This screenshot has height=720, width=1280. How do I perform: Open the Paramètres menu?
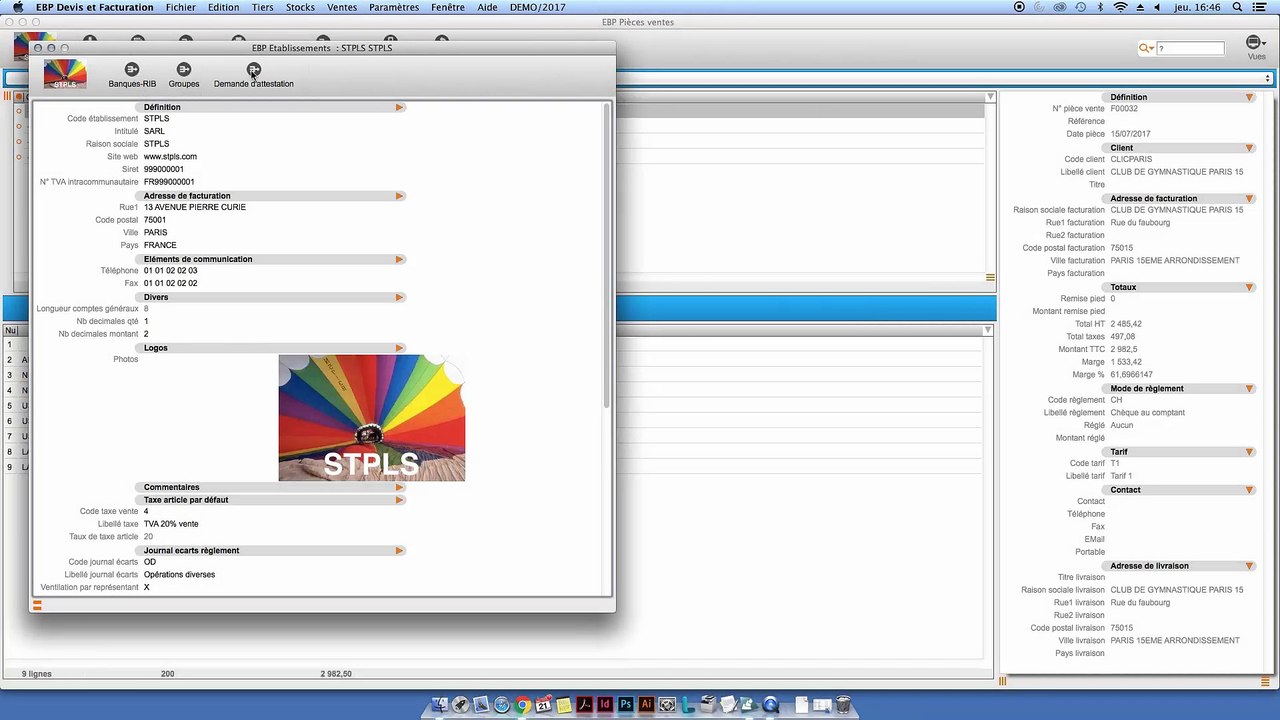click(394, 7)
